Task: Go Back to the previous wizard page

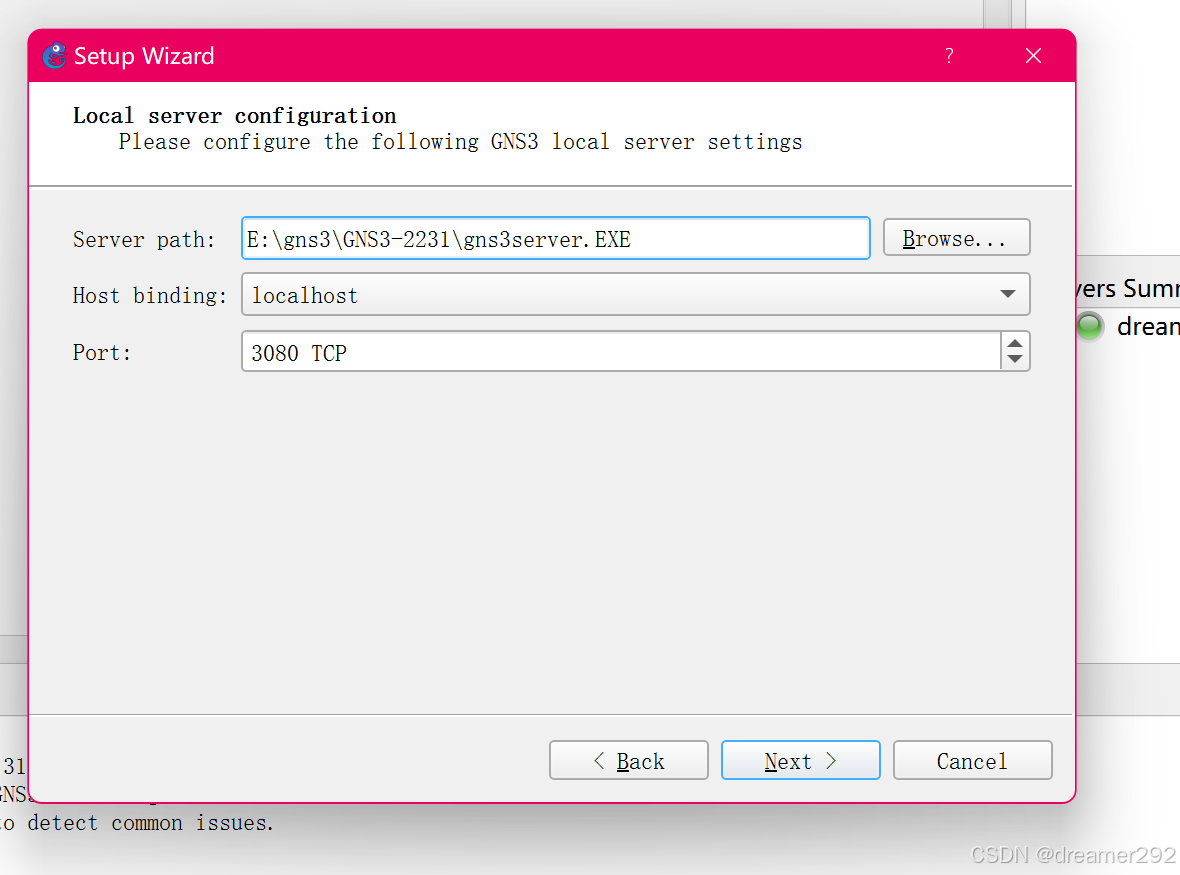Action: [628, 761]
